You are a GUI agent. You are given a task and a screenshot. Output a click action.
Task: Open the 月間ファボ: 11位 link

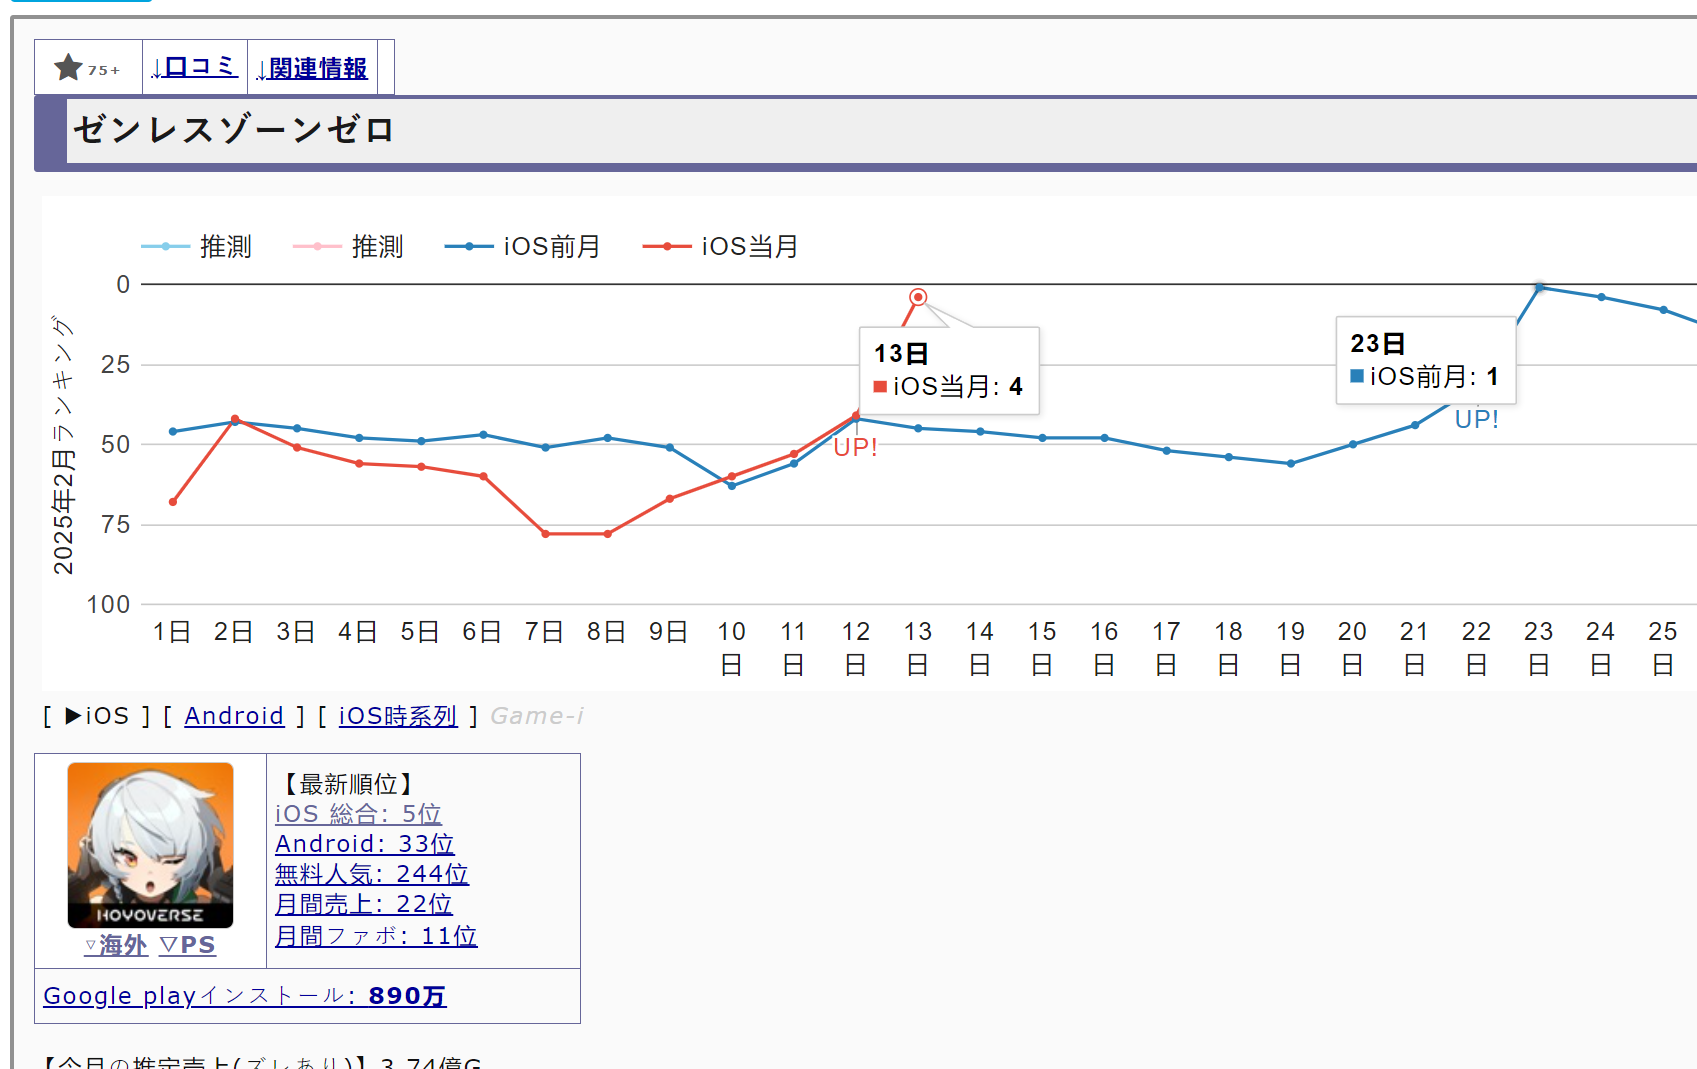376,936
